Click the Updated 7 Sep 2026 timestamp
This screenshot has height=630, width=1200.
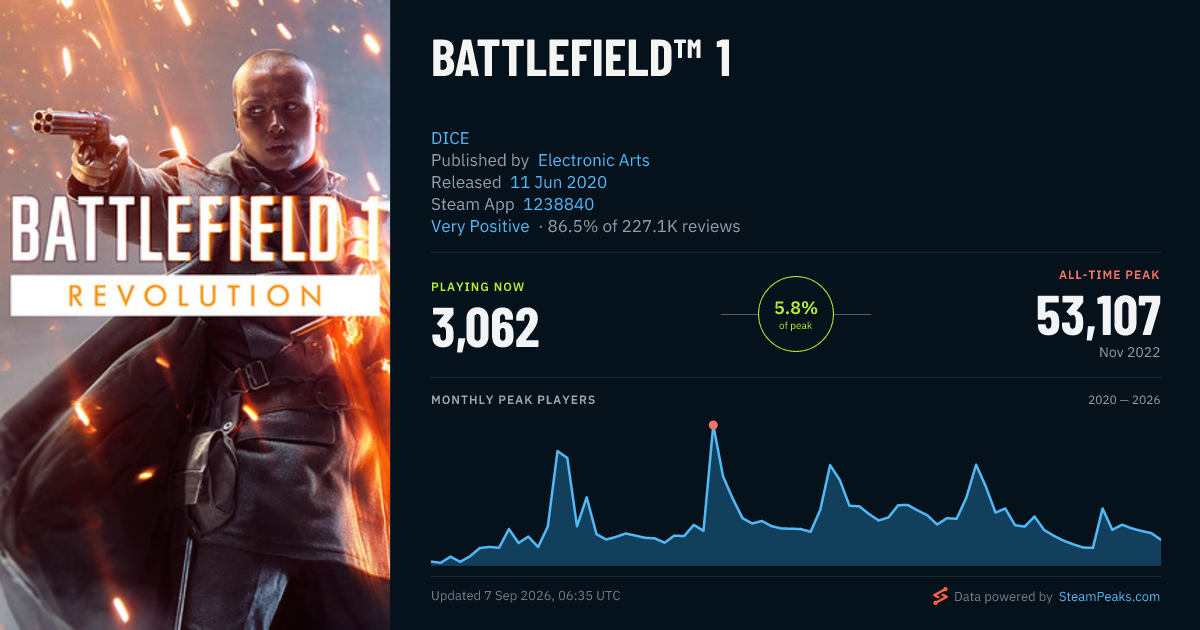526,595
